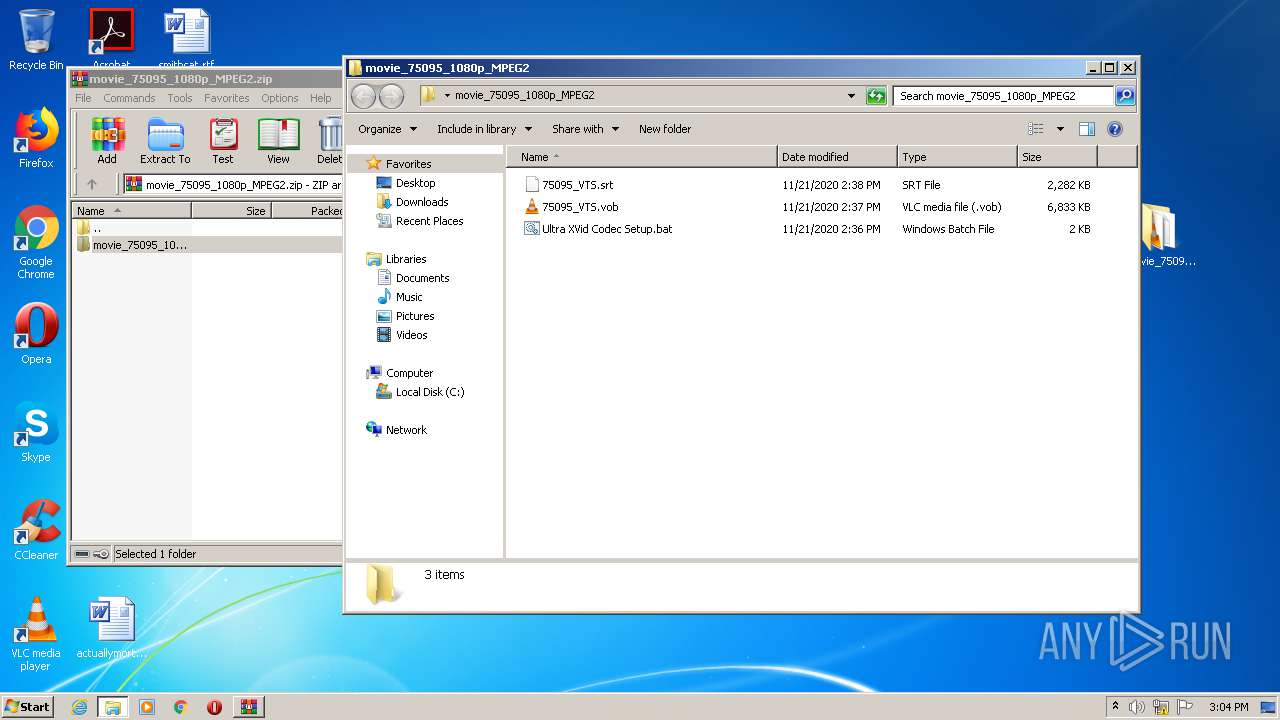Open Local Disk (C:) in sidebar
The image size is (1280, 720).
click(x=430, y=392)
